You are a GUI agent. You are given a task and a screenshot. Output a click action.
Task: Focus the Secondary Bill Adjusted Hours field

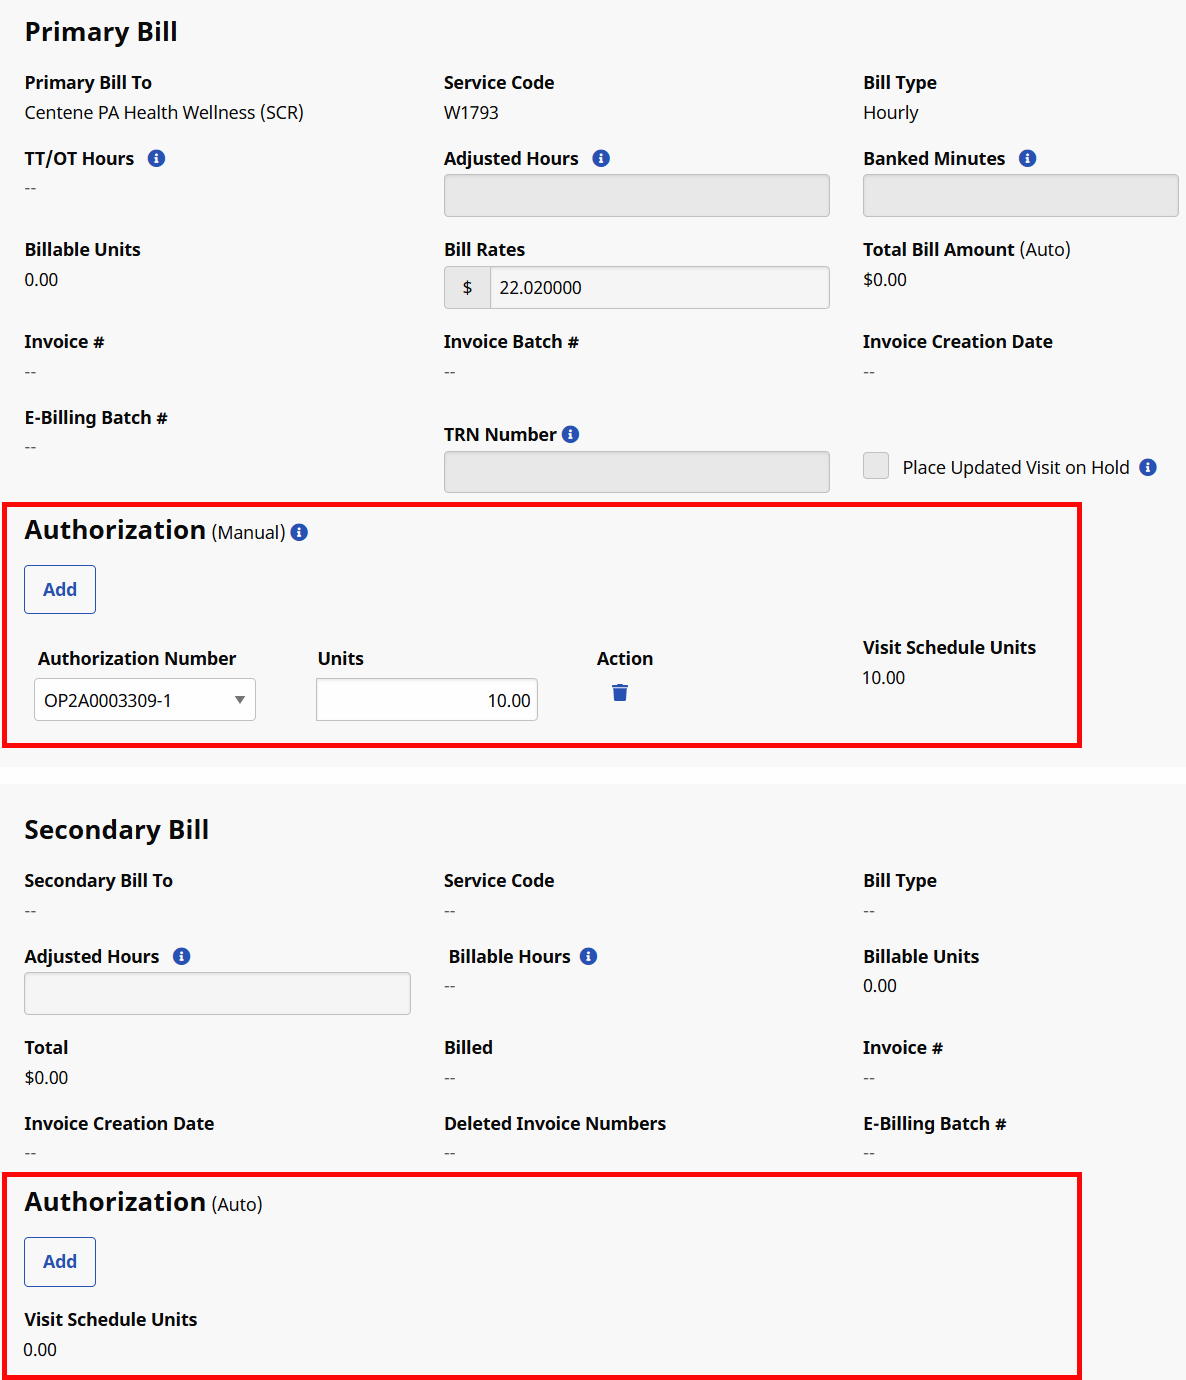[217, 994]
